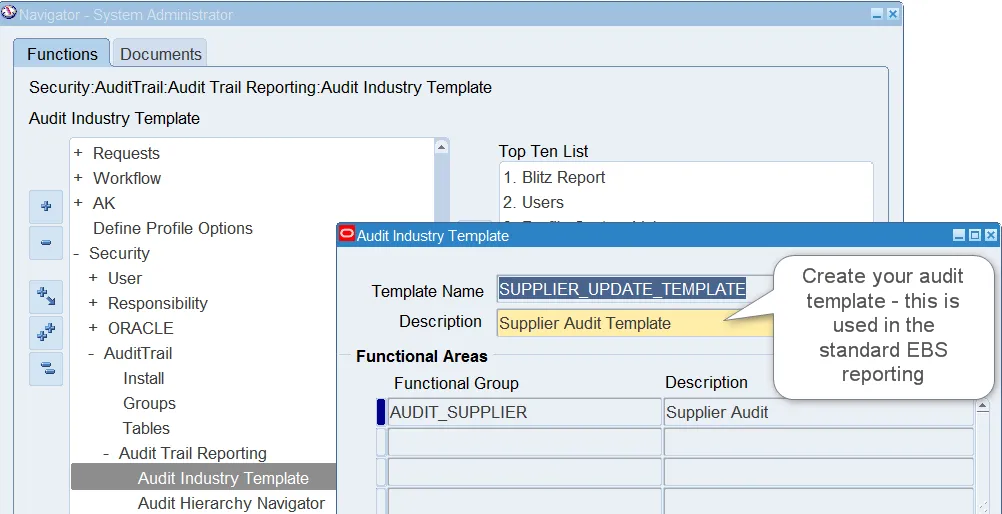Click the collapse all button beside the tree
This screenshot has height=514, width=1002.
pos(46,369)
